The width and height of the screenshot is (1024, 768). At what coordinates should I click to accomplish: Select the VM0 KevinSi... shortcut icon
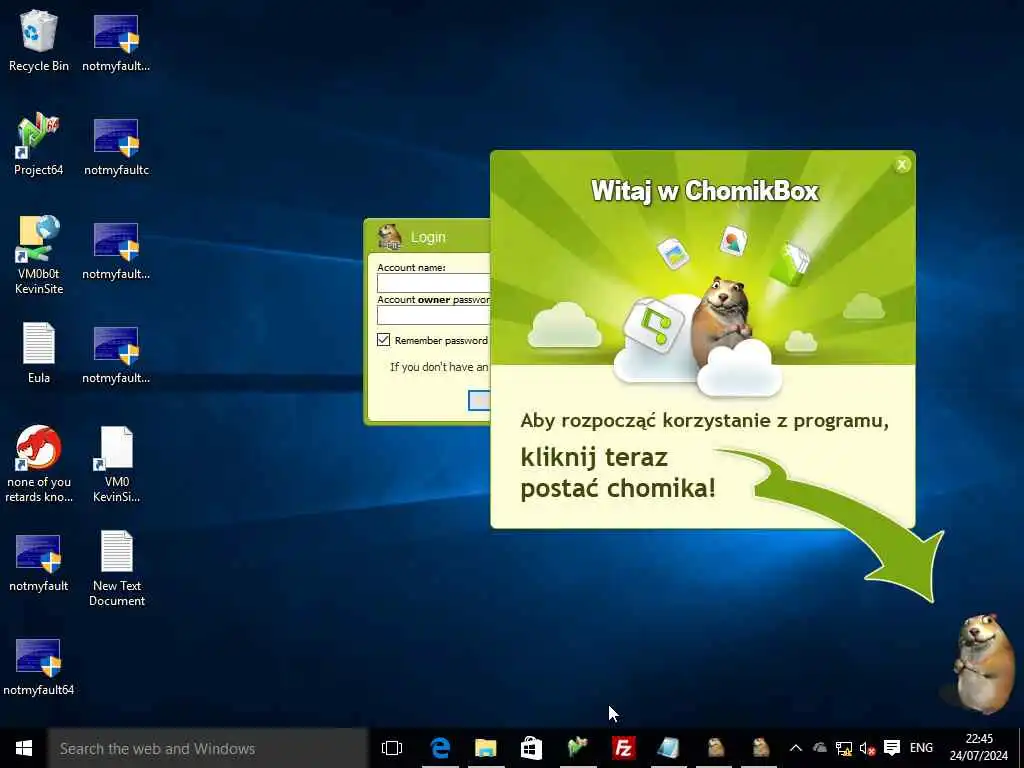(116, 464)
